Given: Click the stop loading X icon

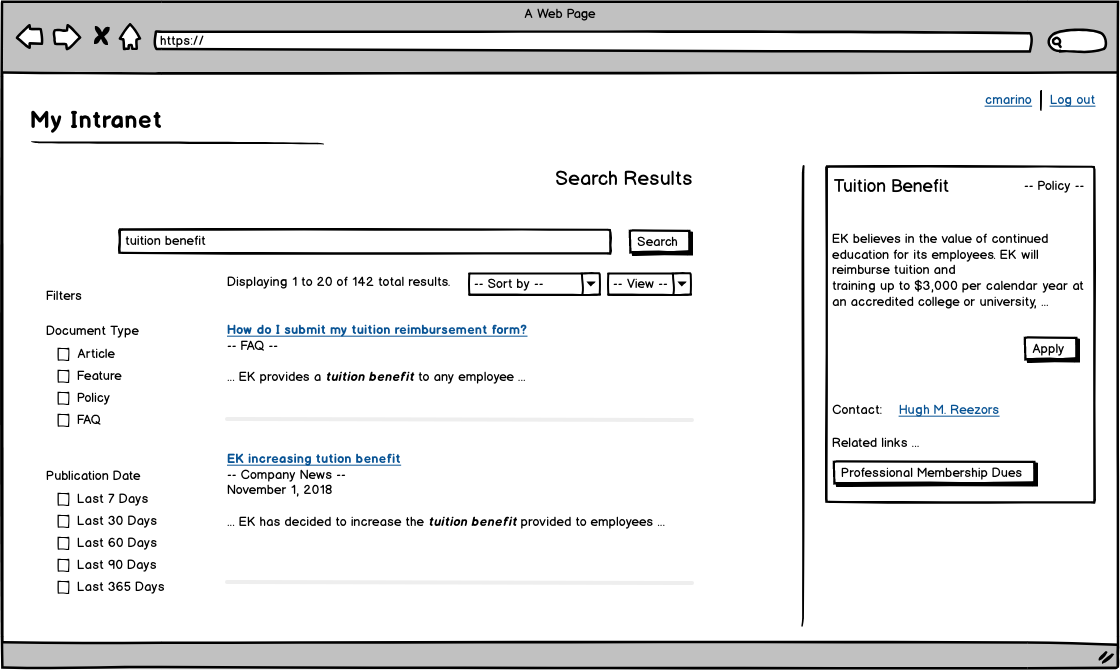Looking at the screenshot, I should pos(101,36).
